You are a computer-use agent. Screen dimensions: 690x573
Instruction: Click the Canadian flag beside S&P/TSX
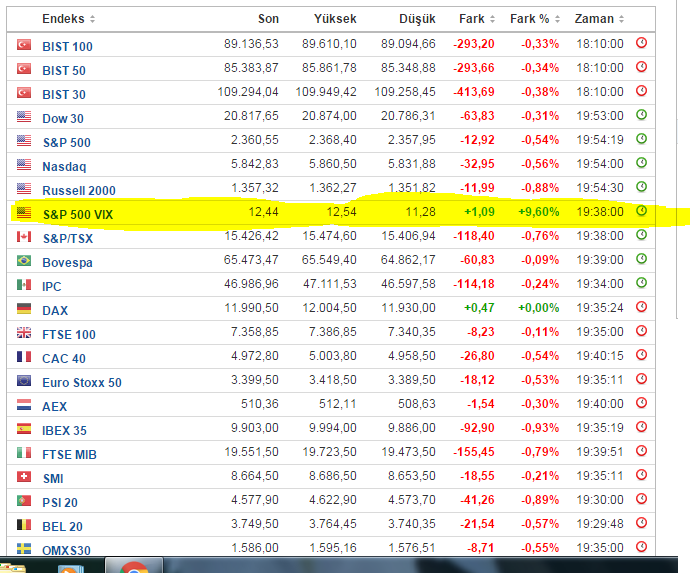point(24,237)
